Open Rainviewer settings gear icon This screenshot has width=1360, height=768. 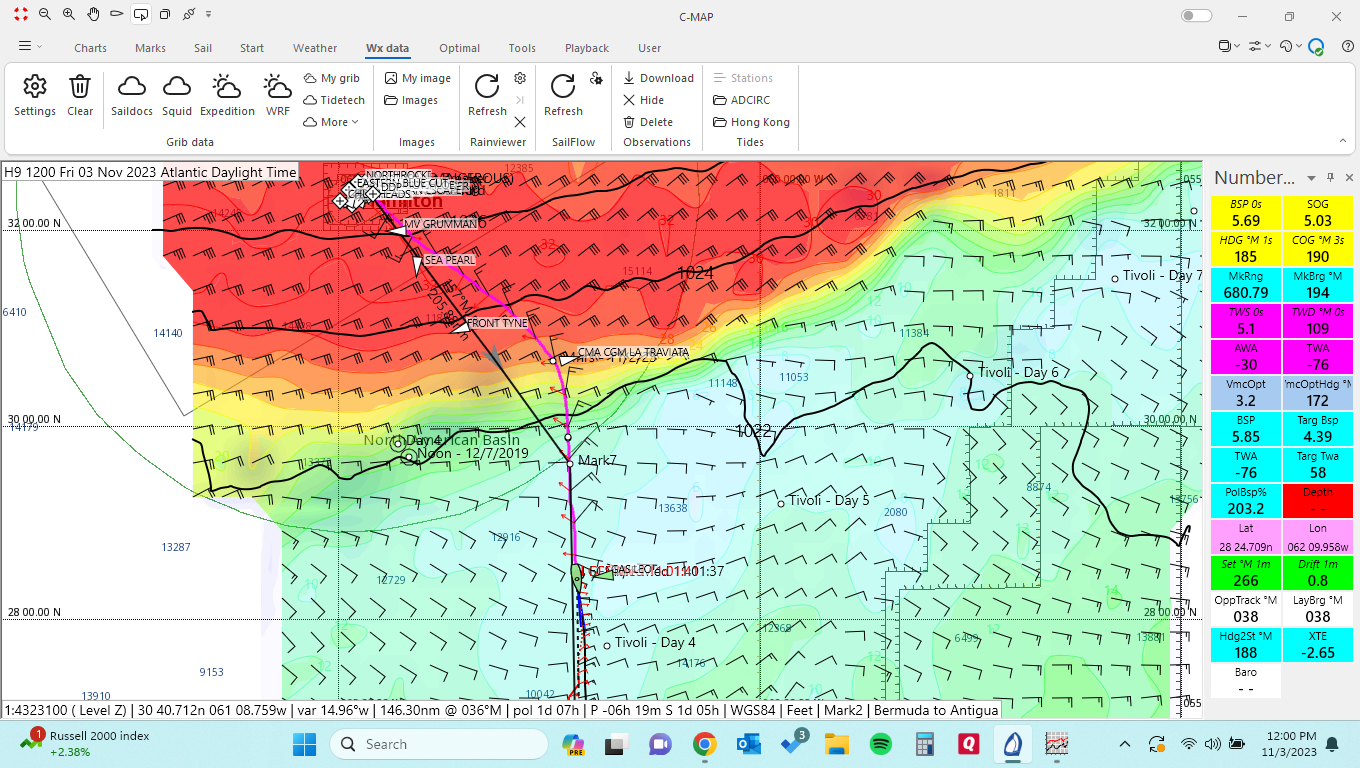[x=520, y=78]
